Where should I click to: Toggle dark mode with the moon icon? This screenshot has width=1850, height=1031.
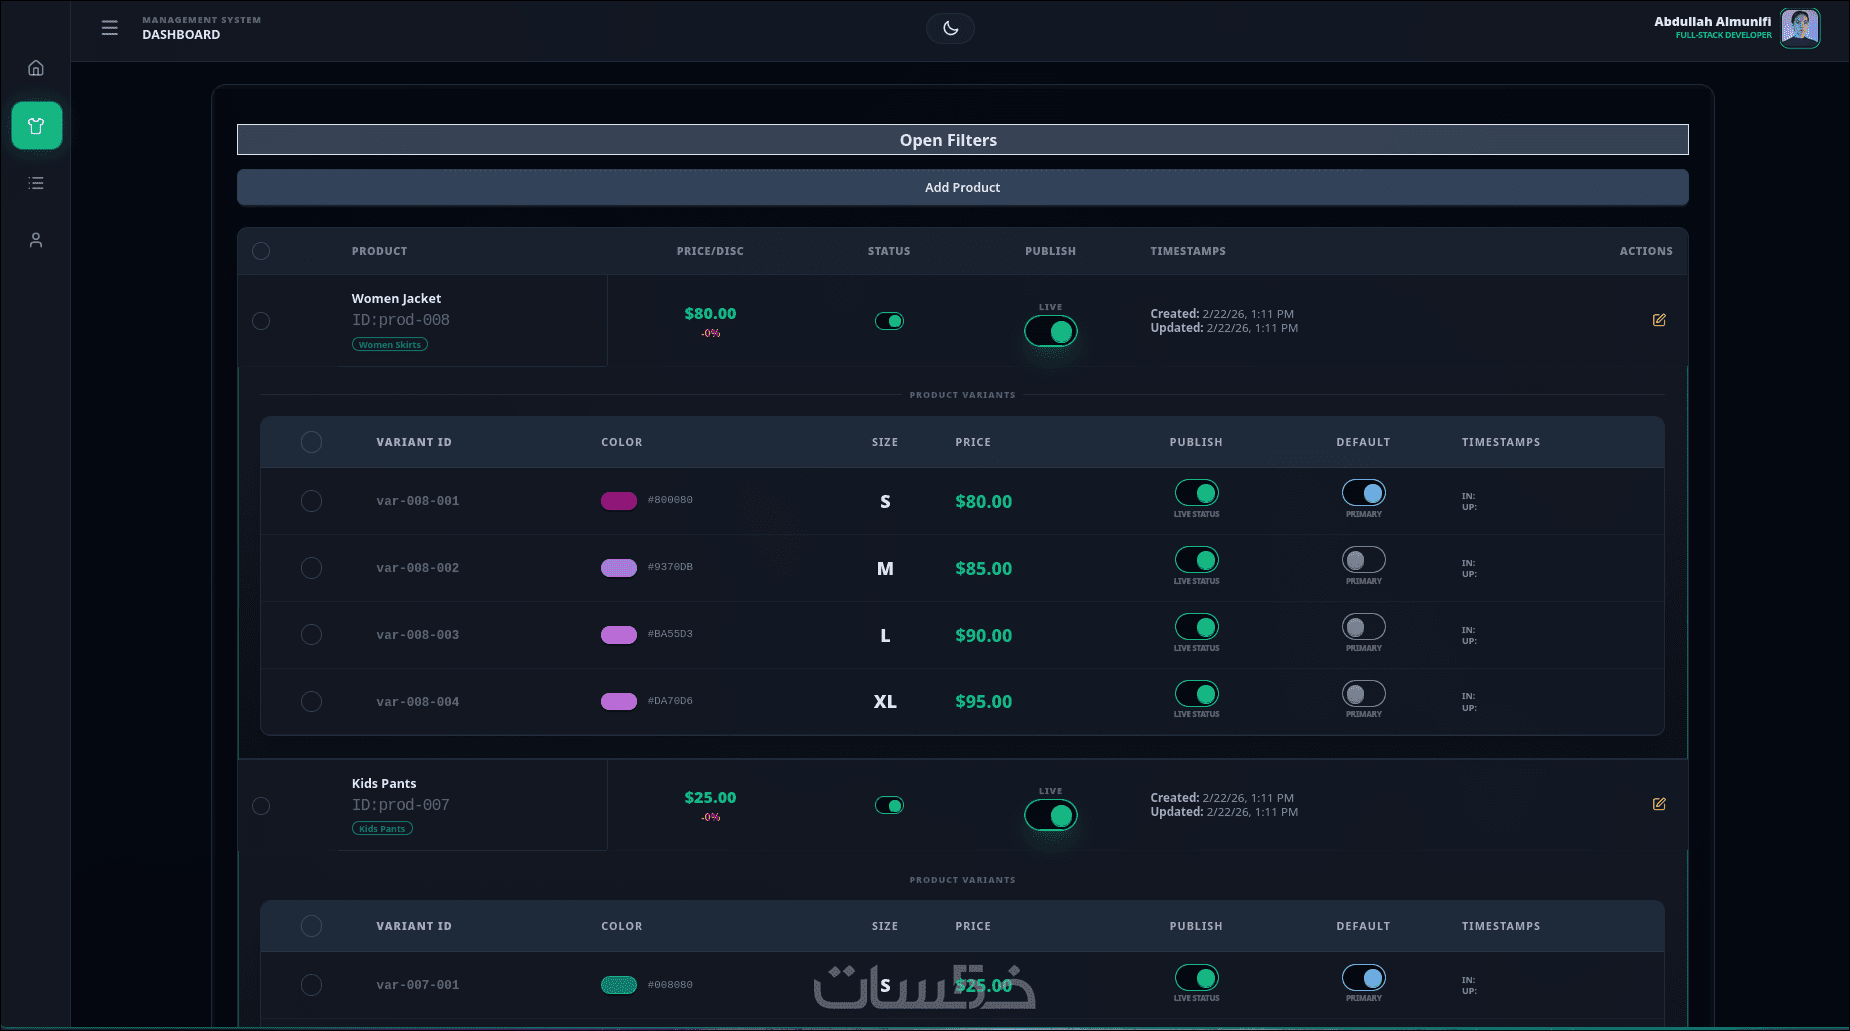[950, 28]
